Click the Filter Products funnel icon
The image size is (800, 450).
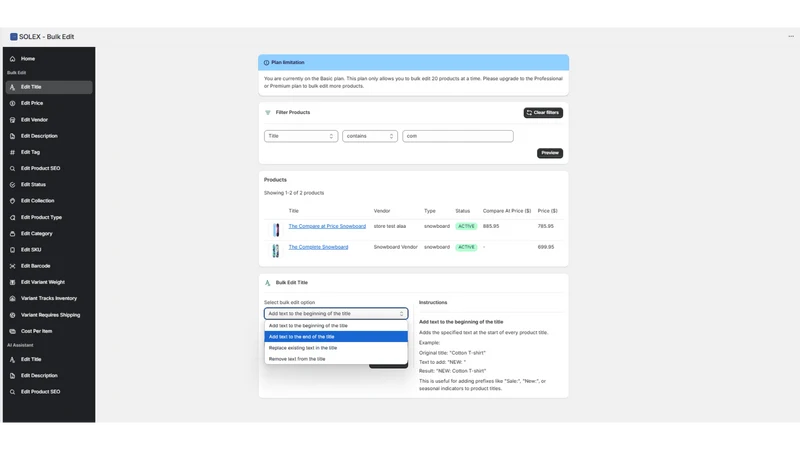(x=268, y=113)
